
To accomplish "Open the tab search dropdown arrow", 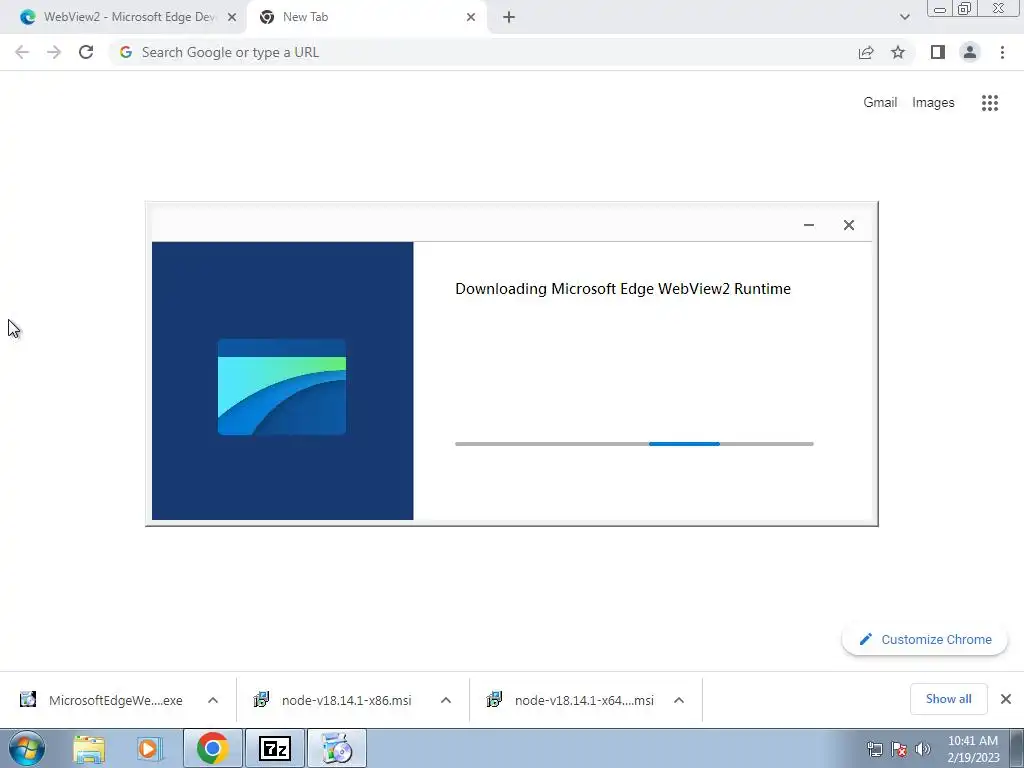I will (x=904, y=17).
